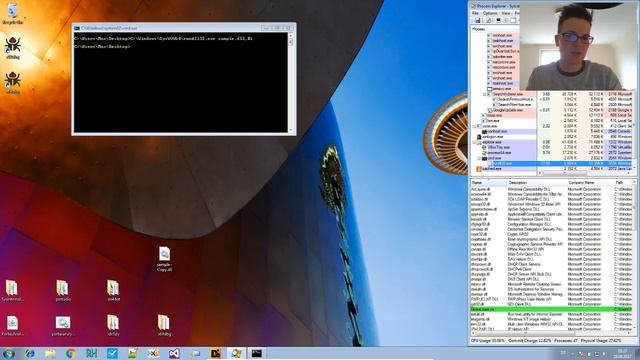Sort DLL list by Name column header
The image size is (640, 360).
click(x=488, y=182)
